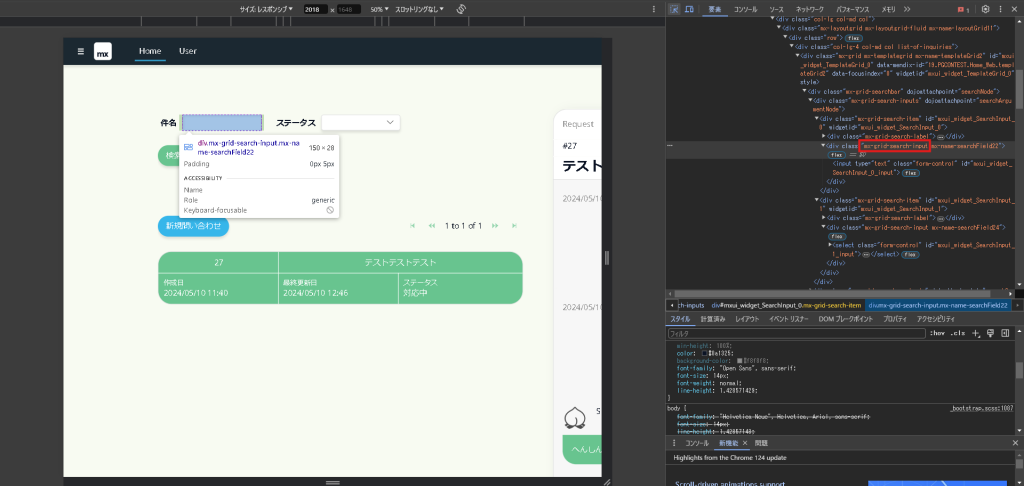Click the mx logo icon

click(103, 52)
